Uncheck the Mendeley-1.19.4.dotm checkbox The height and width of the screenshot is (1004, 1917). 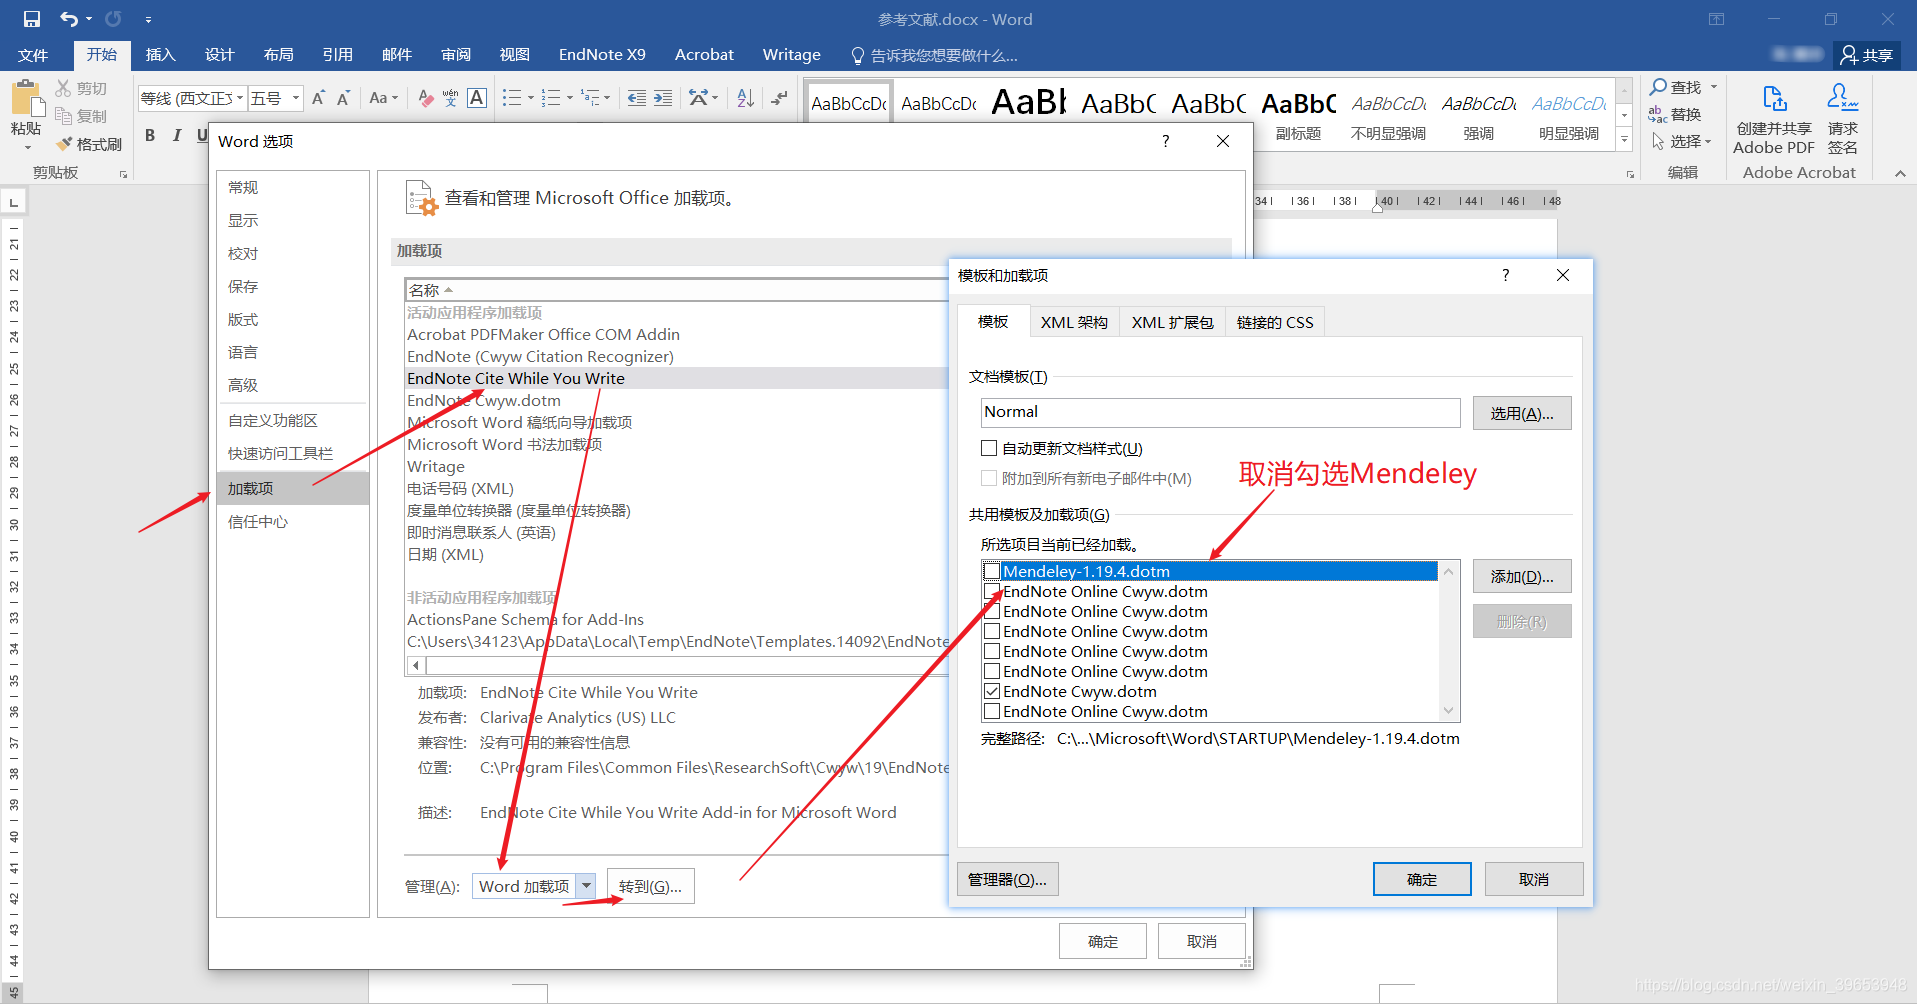point(992,571)
